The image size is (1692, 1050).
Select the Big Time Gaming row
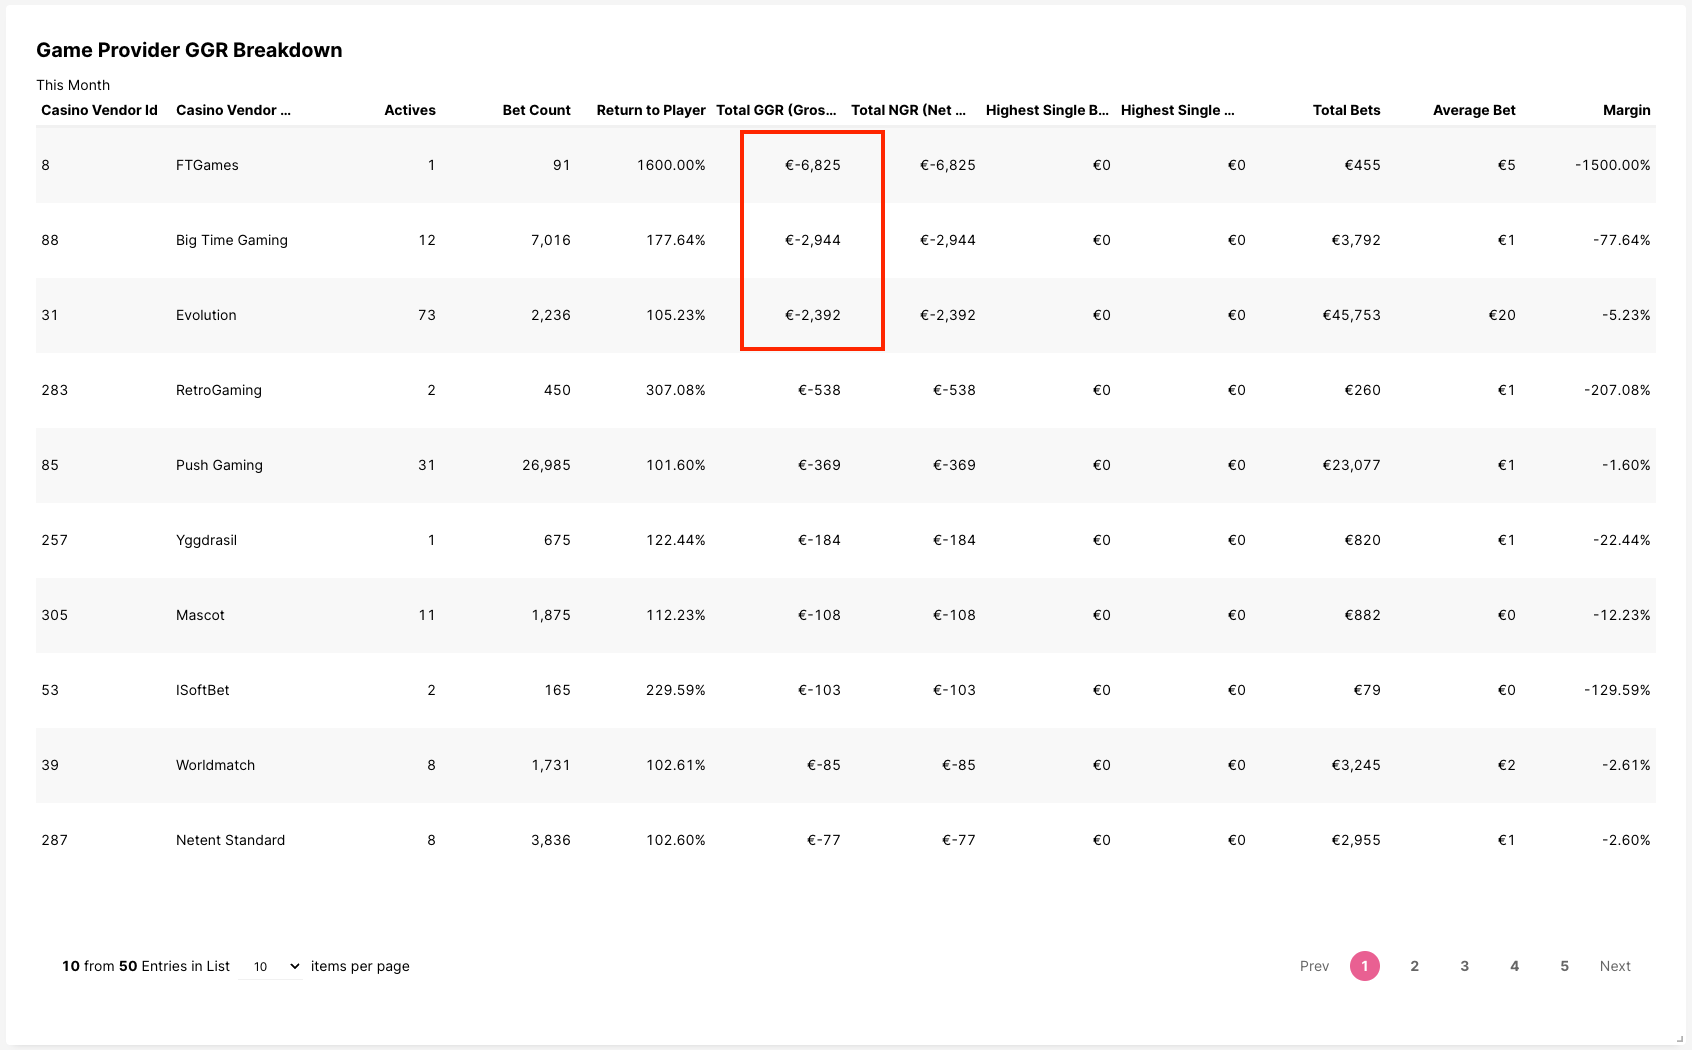coord(232,240)
